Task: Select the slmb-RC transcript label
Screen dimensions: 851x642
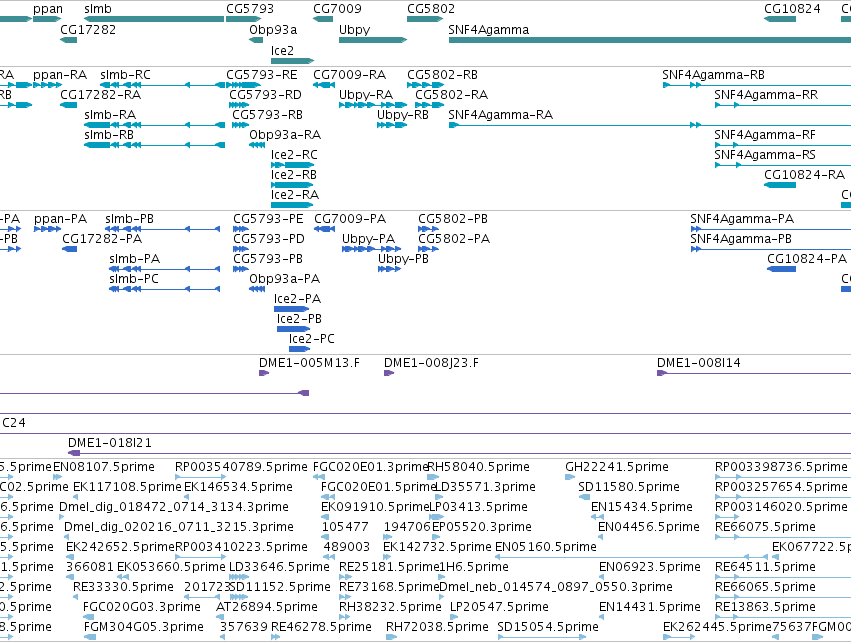Action: click(x=125, y=74)
